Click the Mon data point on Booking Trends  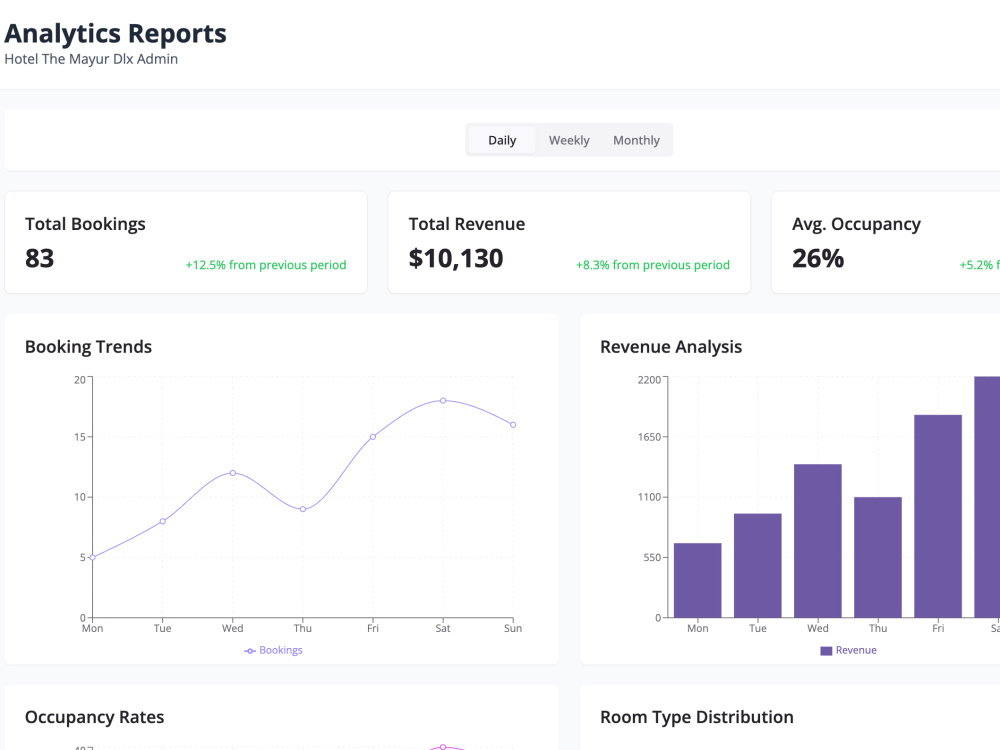92,557
